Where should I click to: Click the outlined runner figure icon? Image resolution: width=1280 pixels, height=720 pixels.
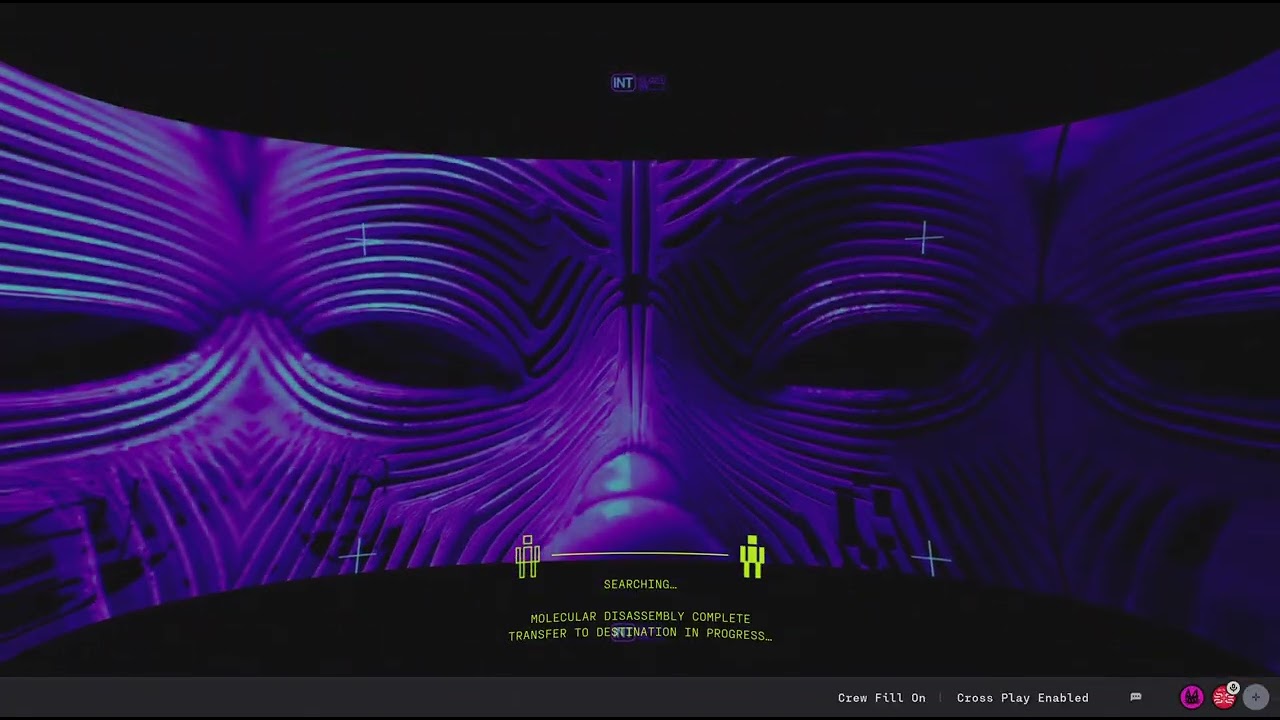pyautogui.click(x=527, y=556)
